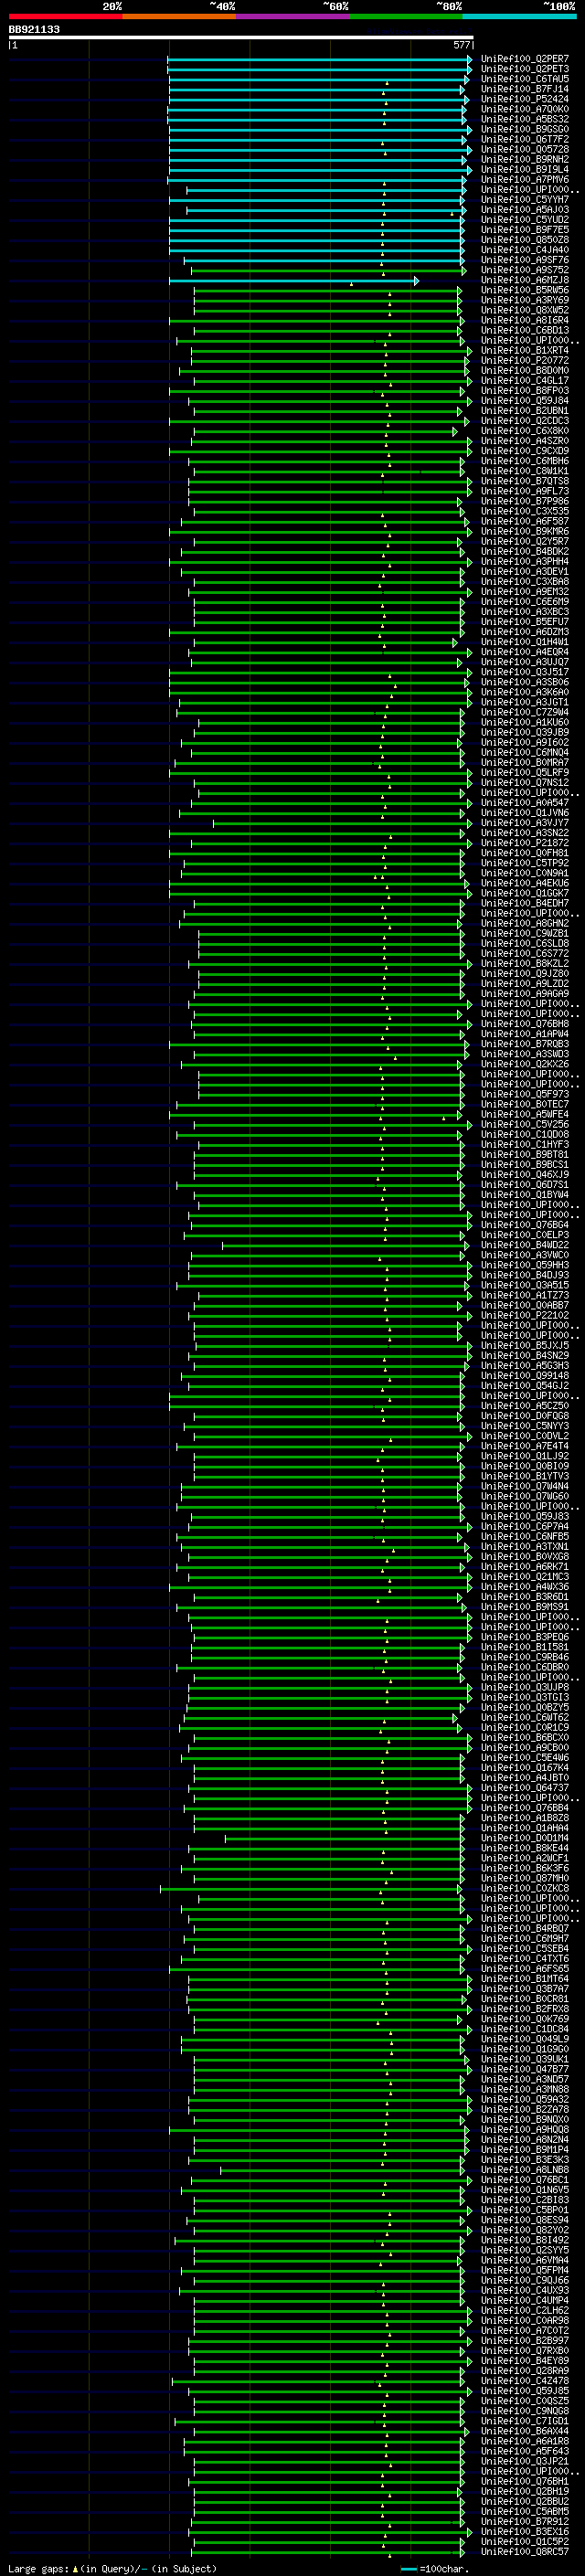Image resolution: width=585 pixels, height=2576 pixels.
Task: Open hit UniRef100_B4EY89
Action: click(525, 2362)
